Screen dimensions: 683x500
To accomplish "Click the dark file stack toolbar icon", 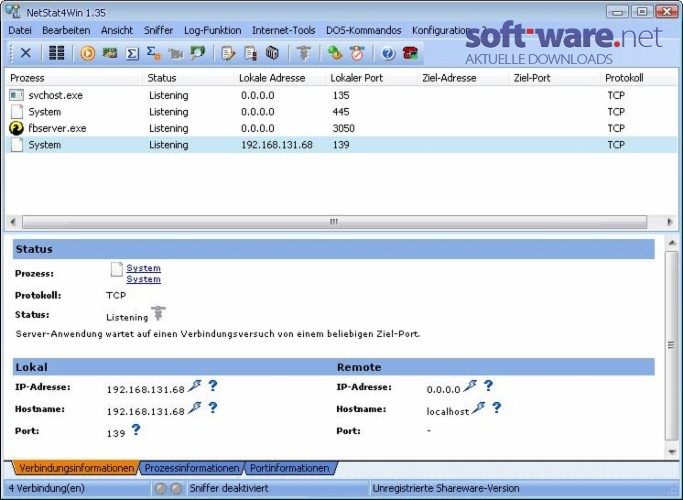I will click(272, 53).
